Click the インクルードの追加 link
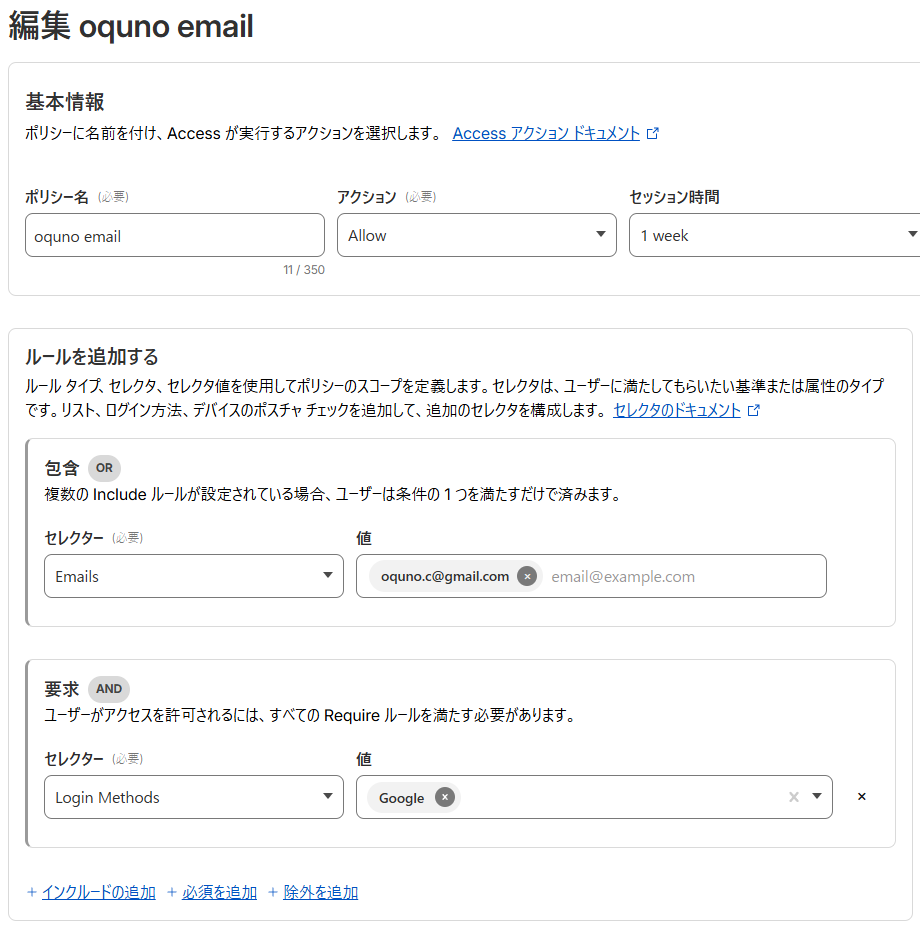The image size is (920, 930). 98,891
